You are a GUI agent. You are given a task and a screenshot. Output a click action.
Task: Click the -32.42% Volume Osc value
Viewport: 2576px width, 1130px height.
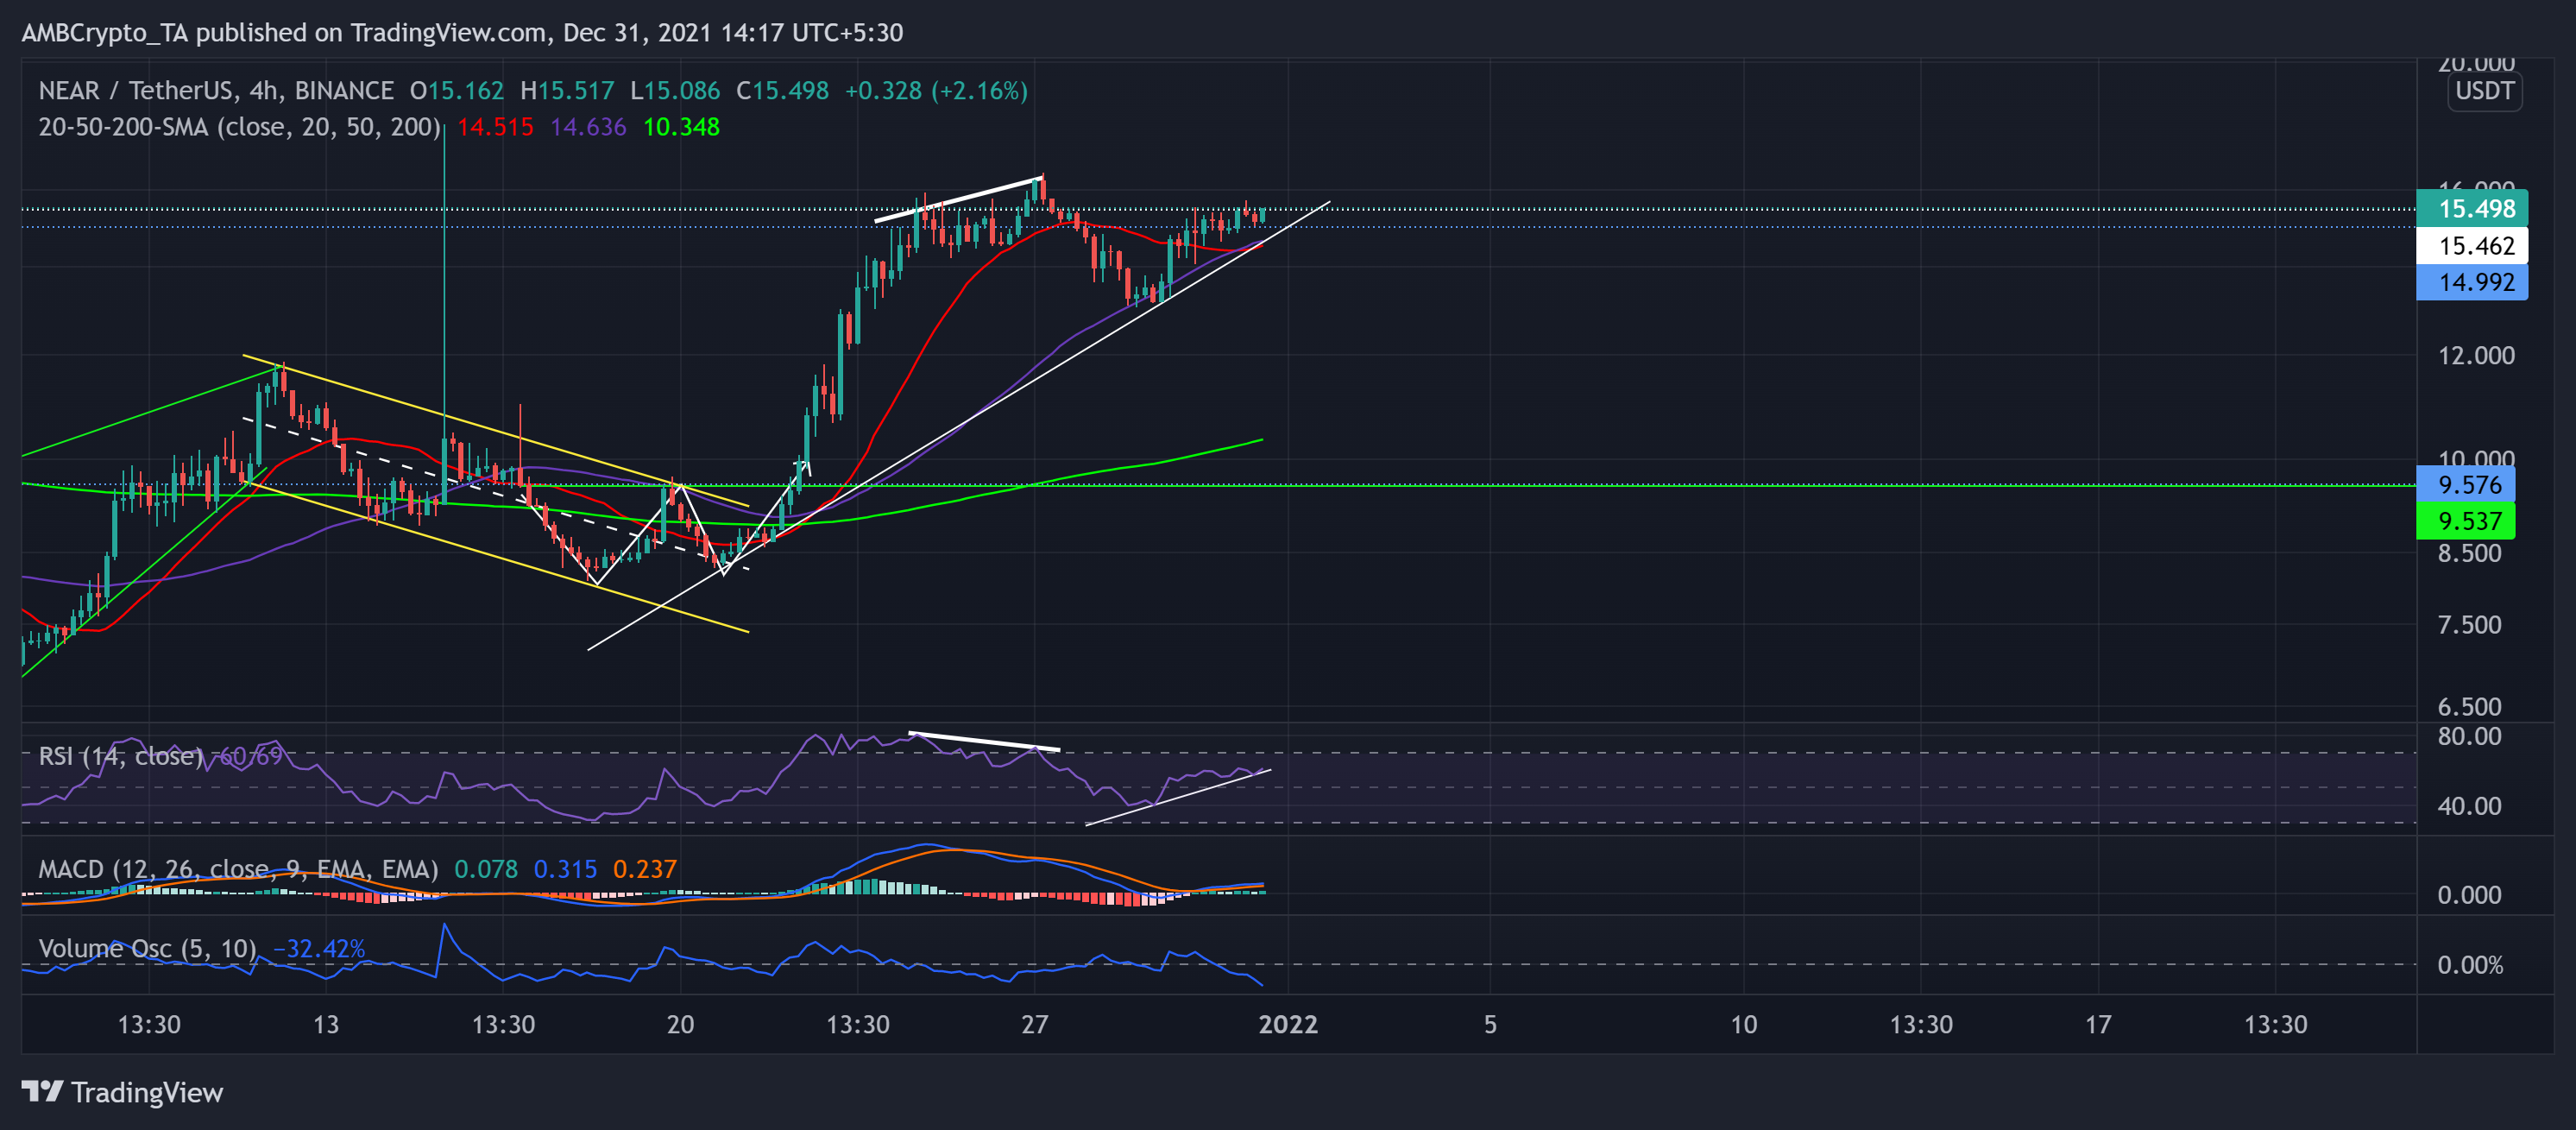pos(319,948)
